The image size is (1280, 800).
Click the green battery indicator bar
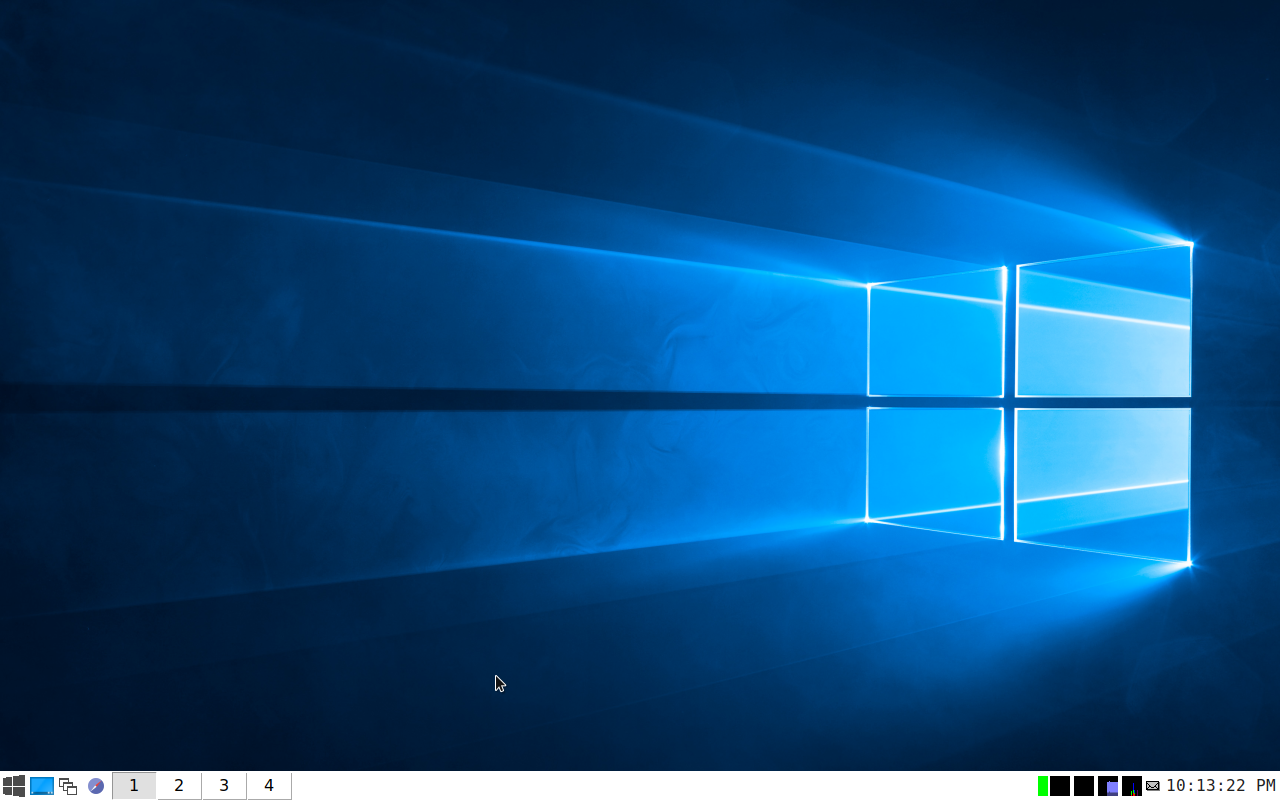pos(1043,786)
